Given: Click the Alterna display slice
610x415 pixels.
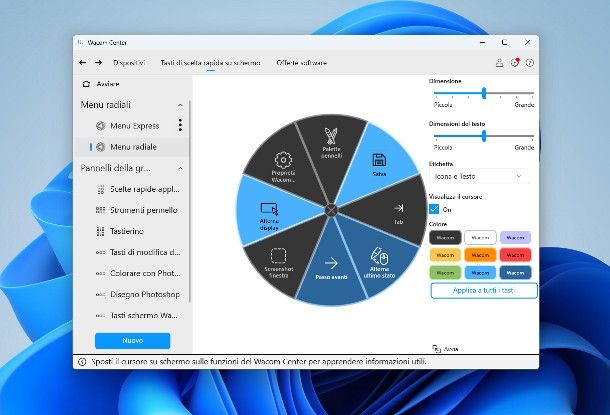Looking at the screenshot, I should (x=268, y=213).
